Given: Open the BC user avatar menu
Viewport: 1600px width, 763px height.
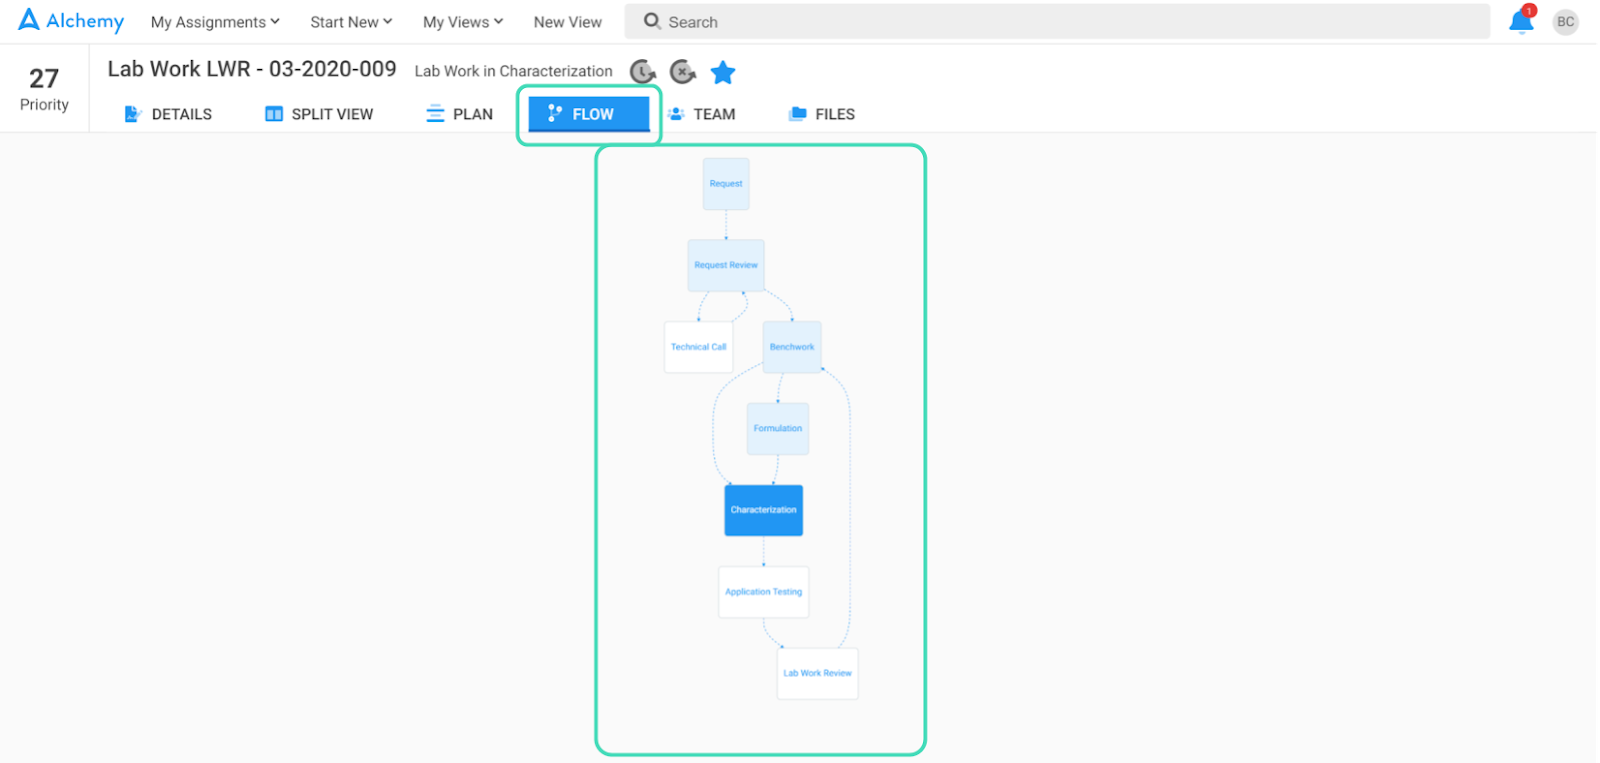Looking at the screenshot, I should click(x=1566, y=22).
